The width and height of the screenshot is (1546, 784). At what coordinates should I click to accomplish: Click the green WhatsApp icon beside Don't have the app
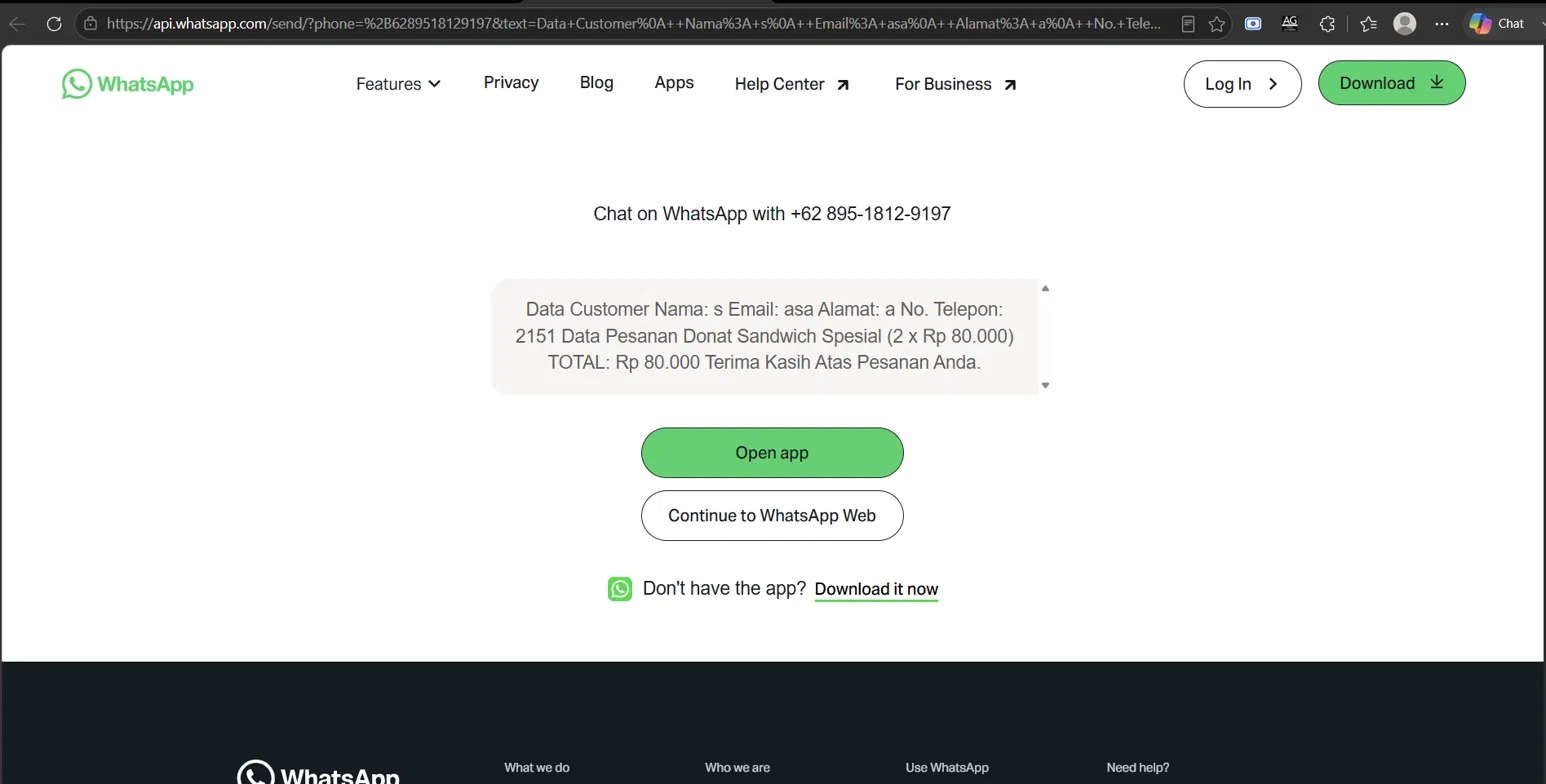620,589
